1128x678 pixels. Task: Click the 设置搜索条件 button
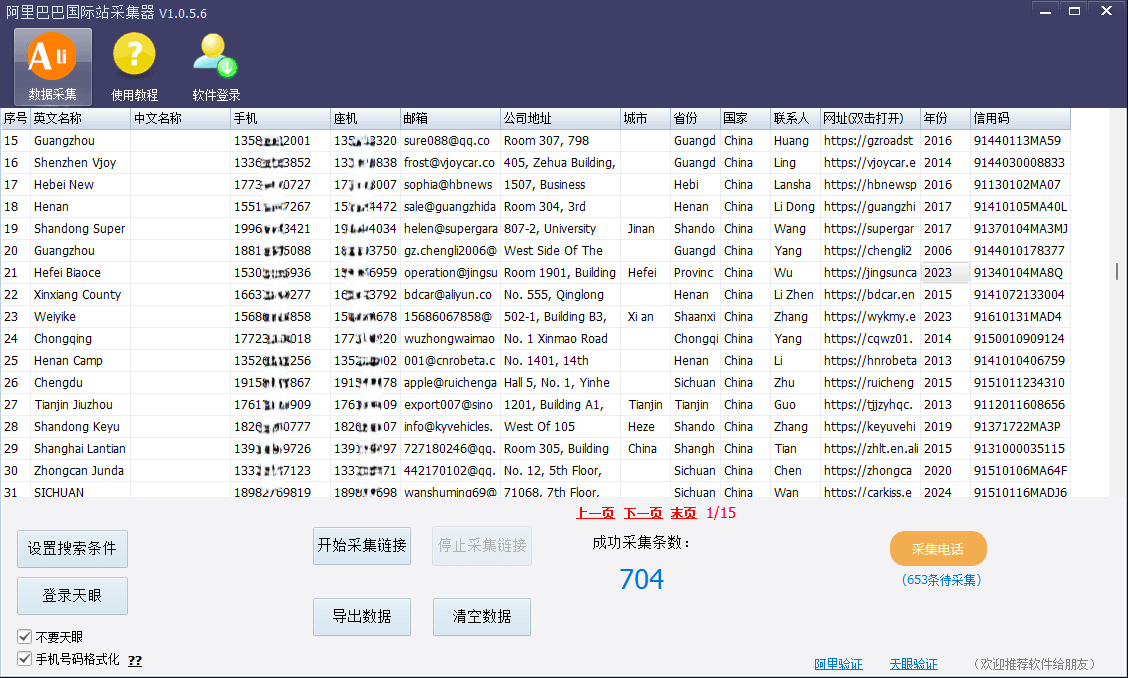point(72,548)
